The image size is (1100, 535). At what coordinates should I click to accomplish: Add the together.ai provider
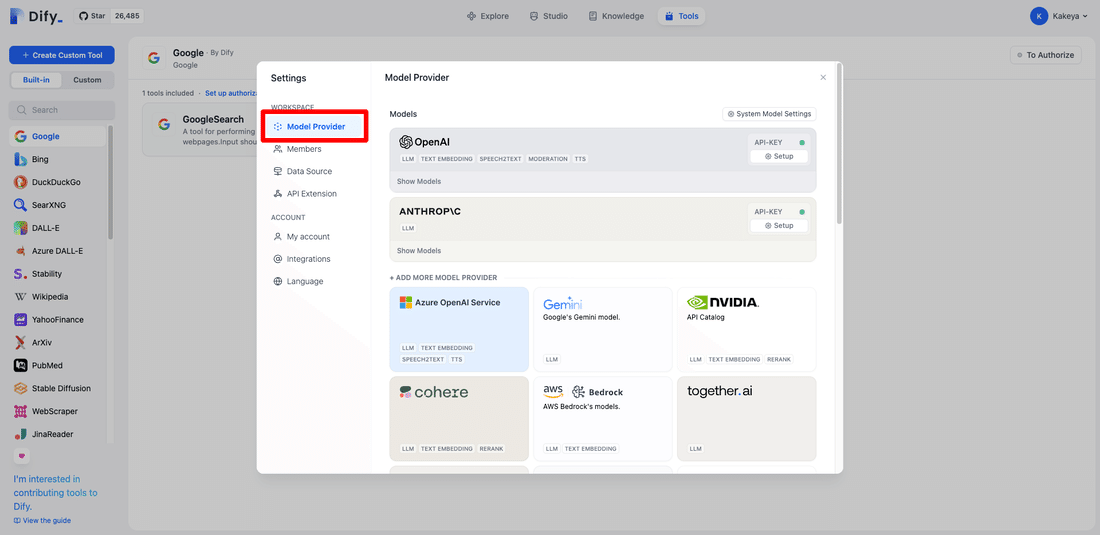click(x=748, y=419)
